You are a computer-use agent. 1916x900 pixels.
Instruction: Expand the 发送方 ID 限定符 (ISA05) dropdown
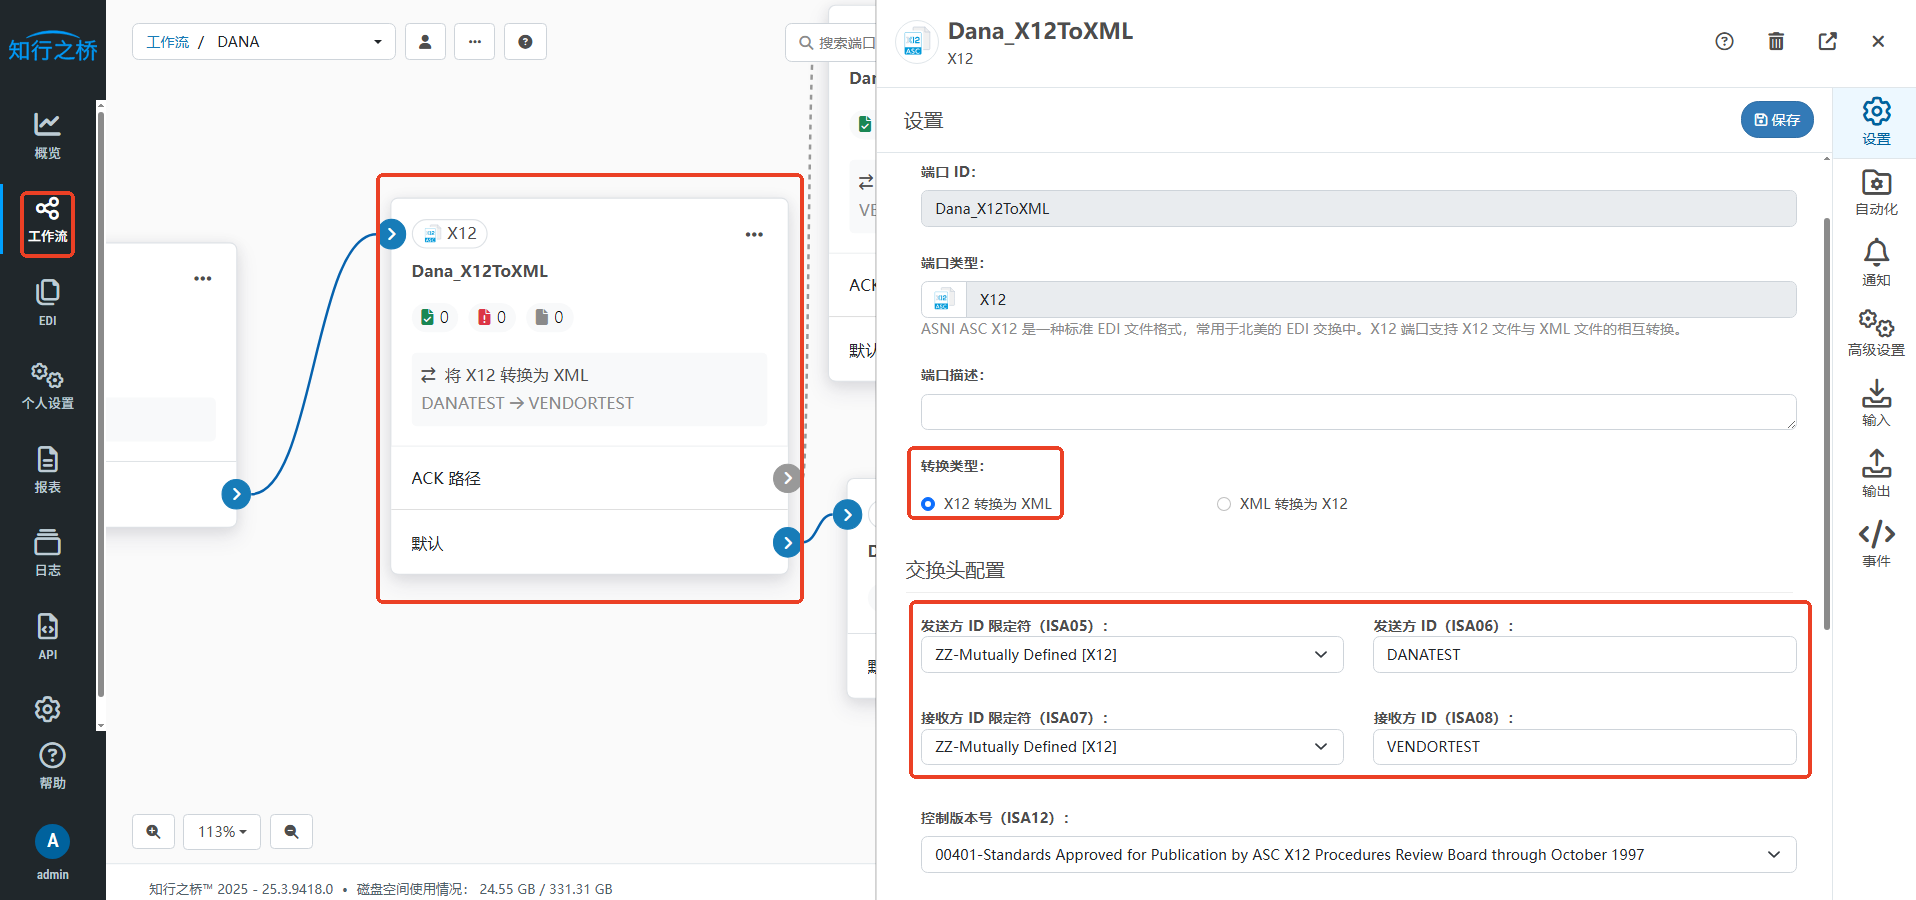coord(1131,655)
